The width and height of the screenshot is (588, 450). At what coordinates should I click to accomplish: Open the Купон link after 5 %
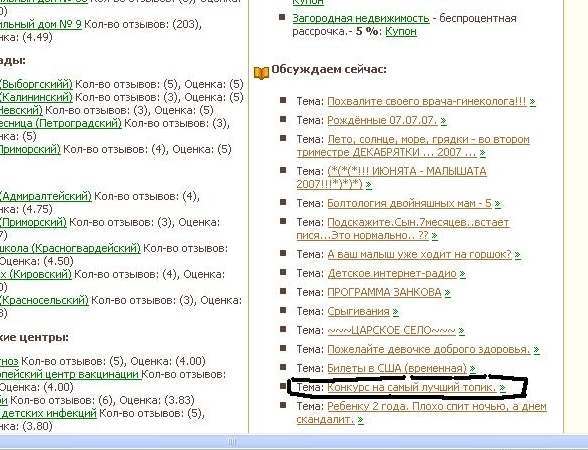401,31
